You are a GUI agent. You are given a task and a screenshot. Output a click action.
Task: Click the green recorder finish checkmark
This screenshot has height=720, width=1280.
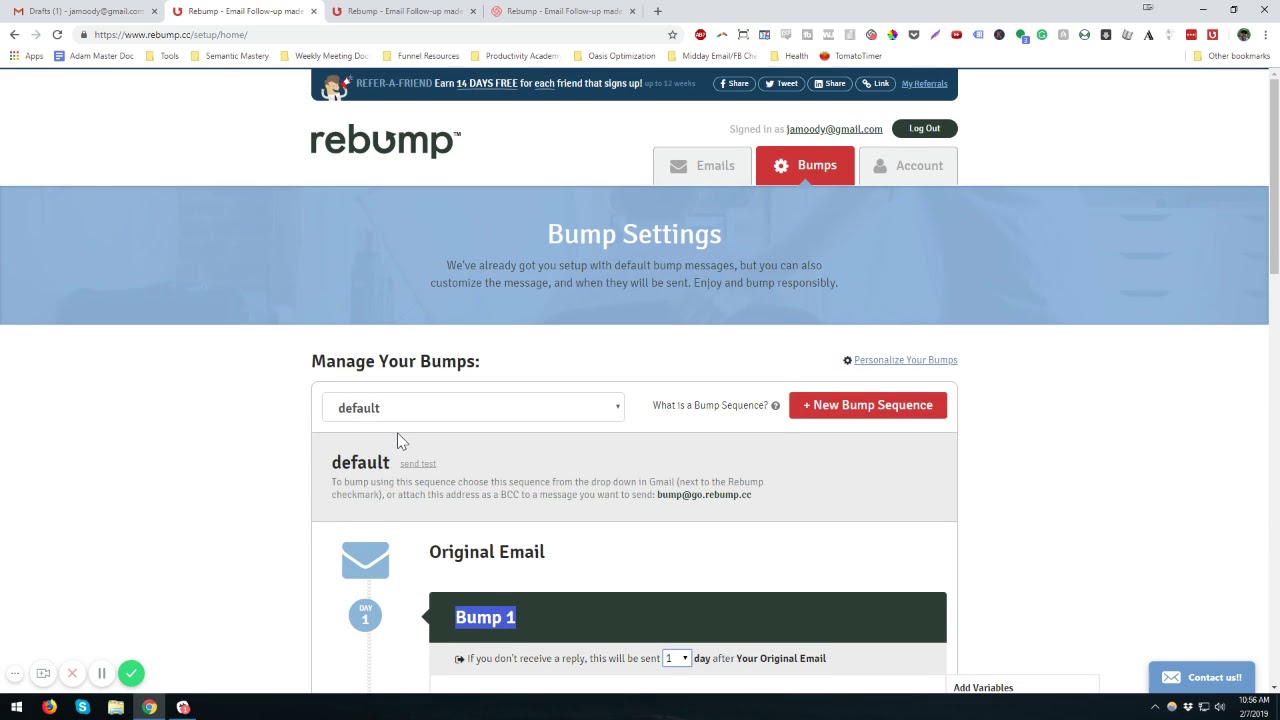point(131,674)
